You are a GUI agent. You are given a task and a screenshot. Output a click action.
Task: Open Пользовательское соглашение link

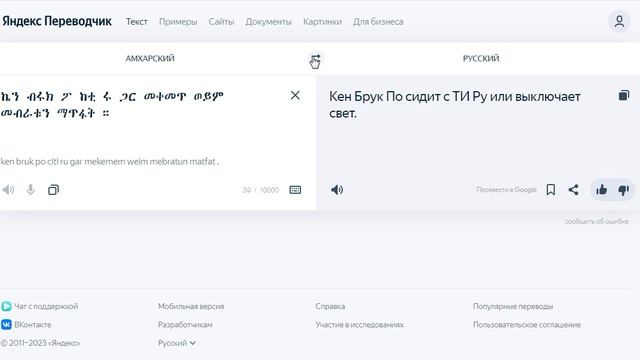(x=527, y=324)
